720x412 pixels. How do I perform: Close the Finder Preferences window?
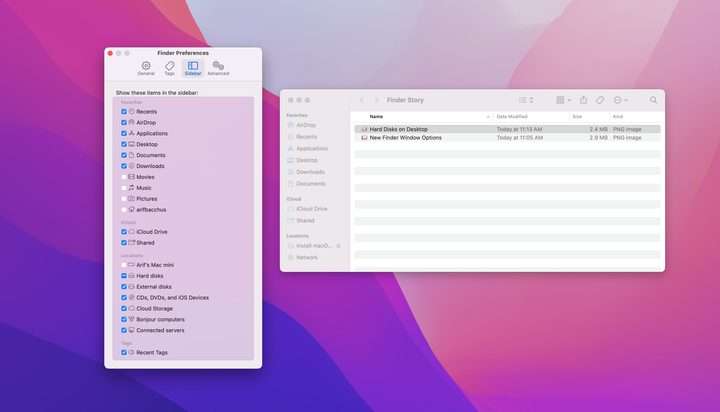[110, 53]
